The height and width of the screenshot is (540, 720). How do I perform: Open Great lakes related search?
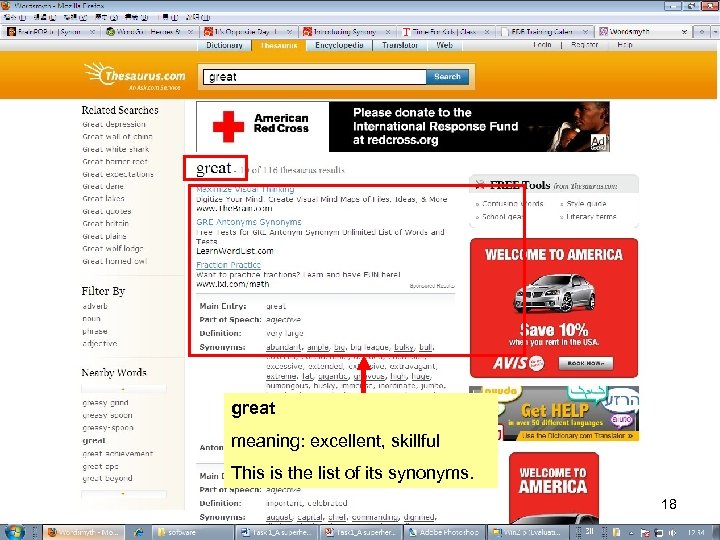click(103, 198)
